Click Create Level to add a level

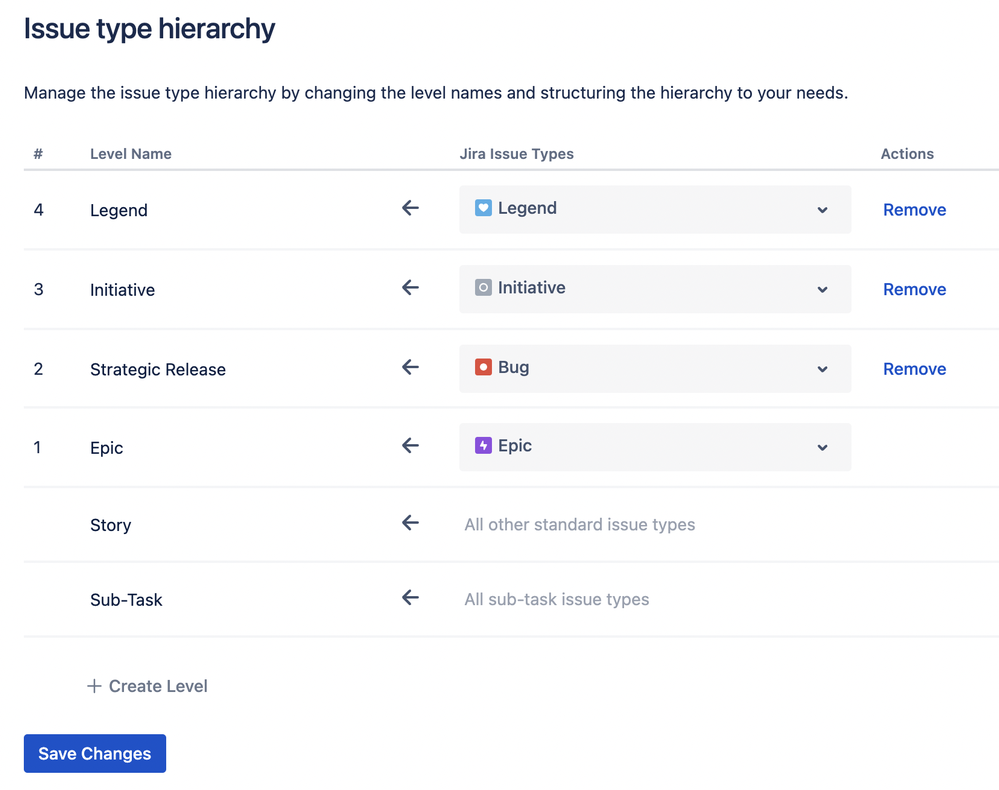click(148, 686)
